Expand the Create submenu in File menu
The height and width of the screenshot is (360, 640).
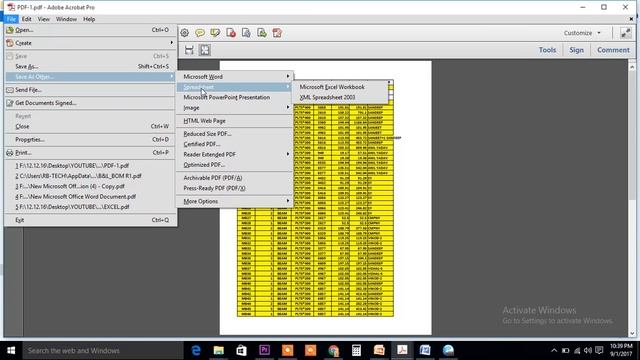(90, 43)
